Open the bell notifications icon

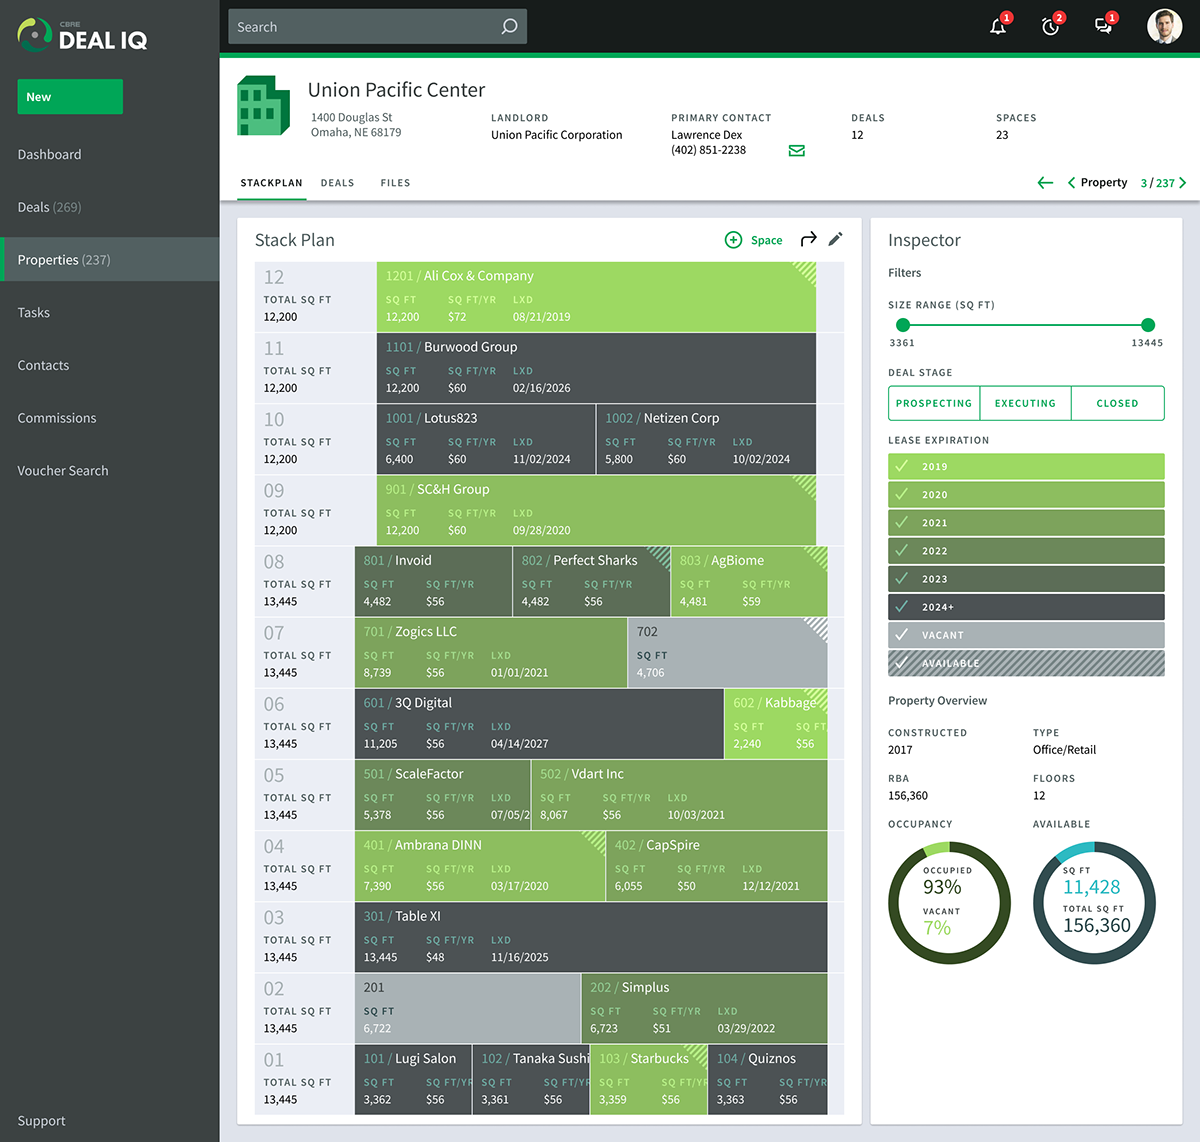pyautogui.click(x=998, y=27)
